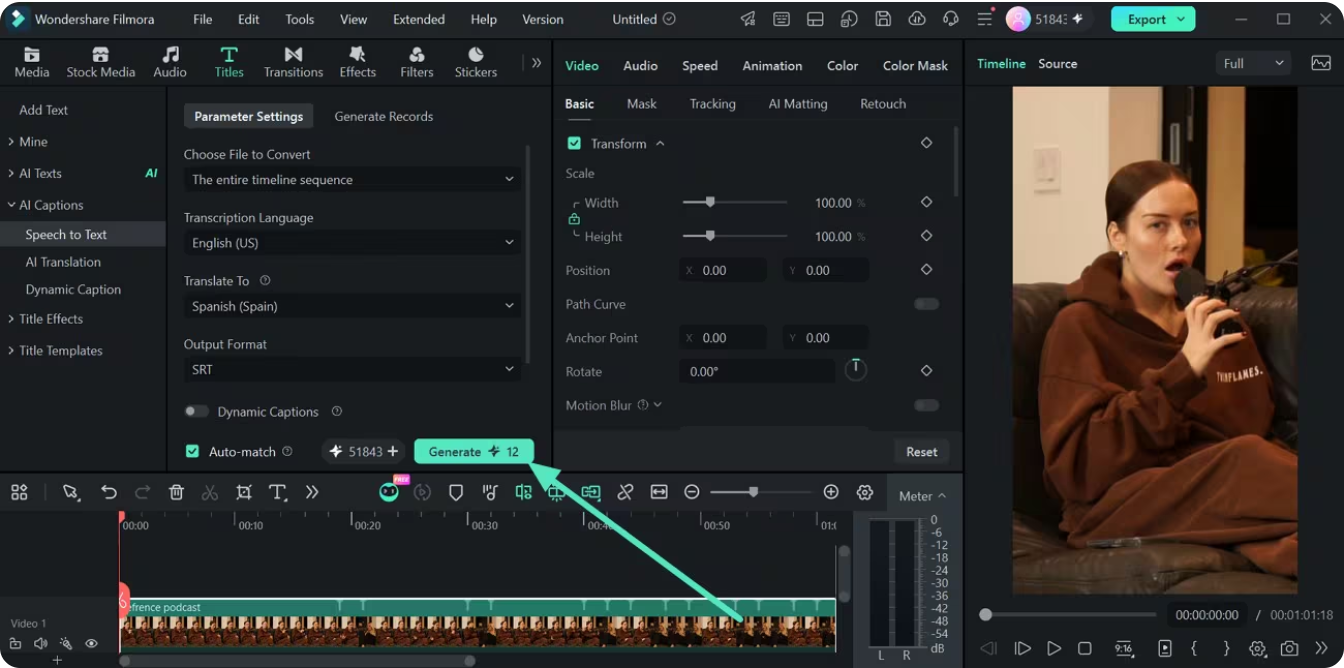1344x668 pixels.
Task: Undo the last action
Action: click(109, 492)
